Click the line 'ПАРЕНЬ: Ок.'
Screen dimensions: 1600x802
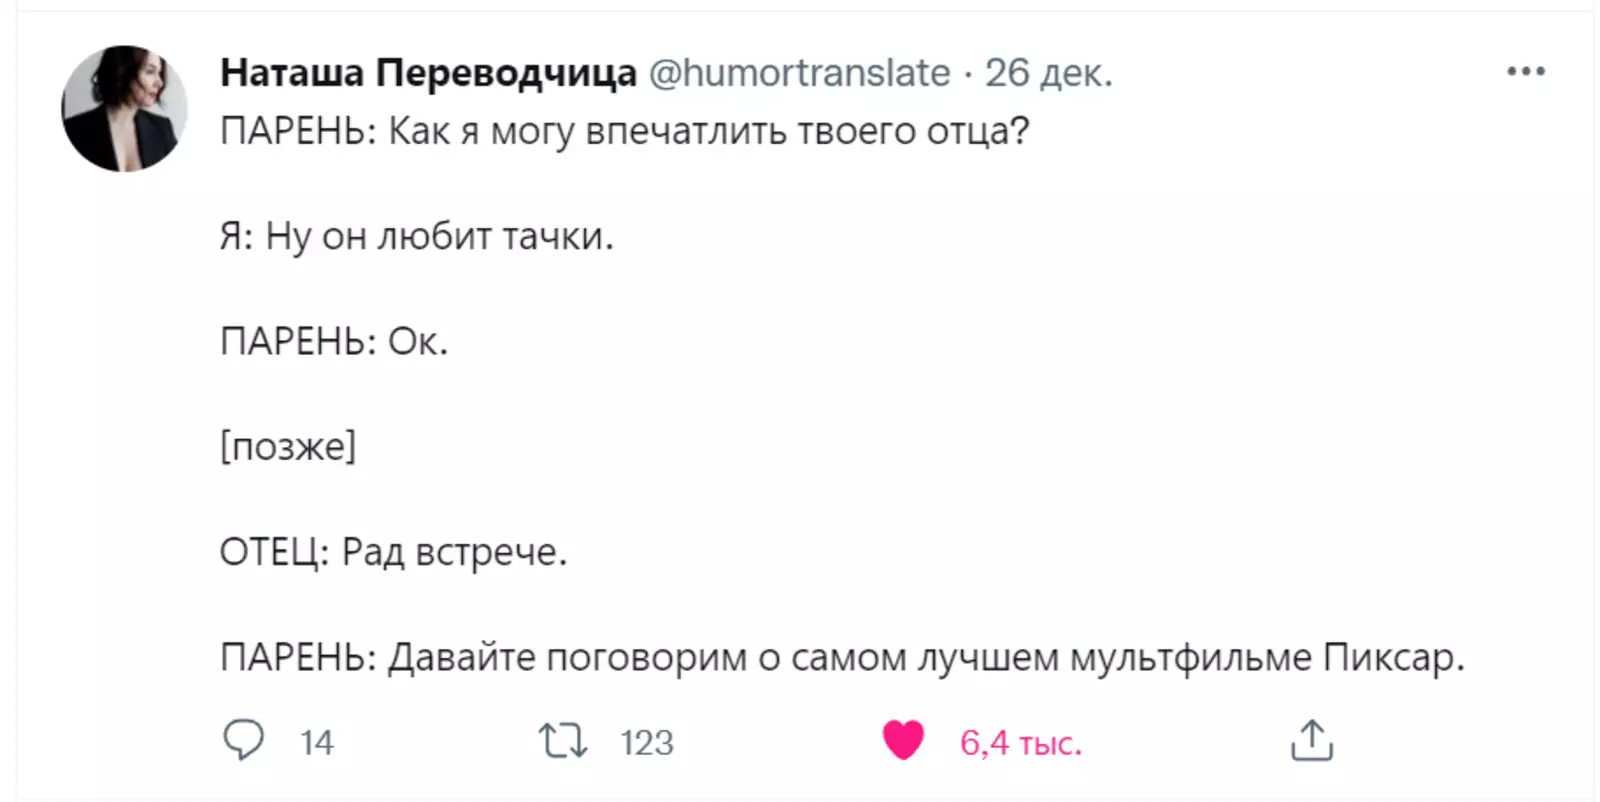pyautogui.click(x=334, y=342)
